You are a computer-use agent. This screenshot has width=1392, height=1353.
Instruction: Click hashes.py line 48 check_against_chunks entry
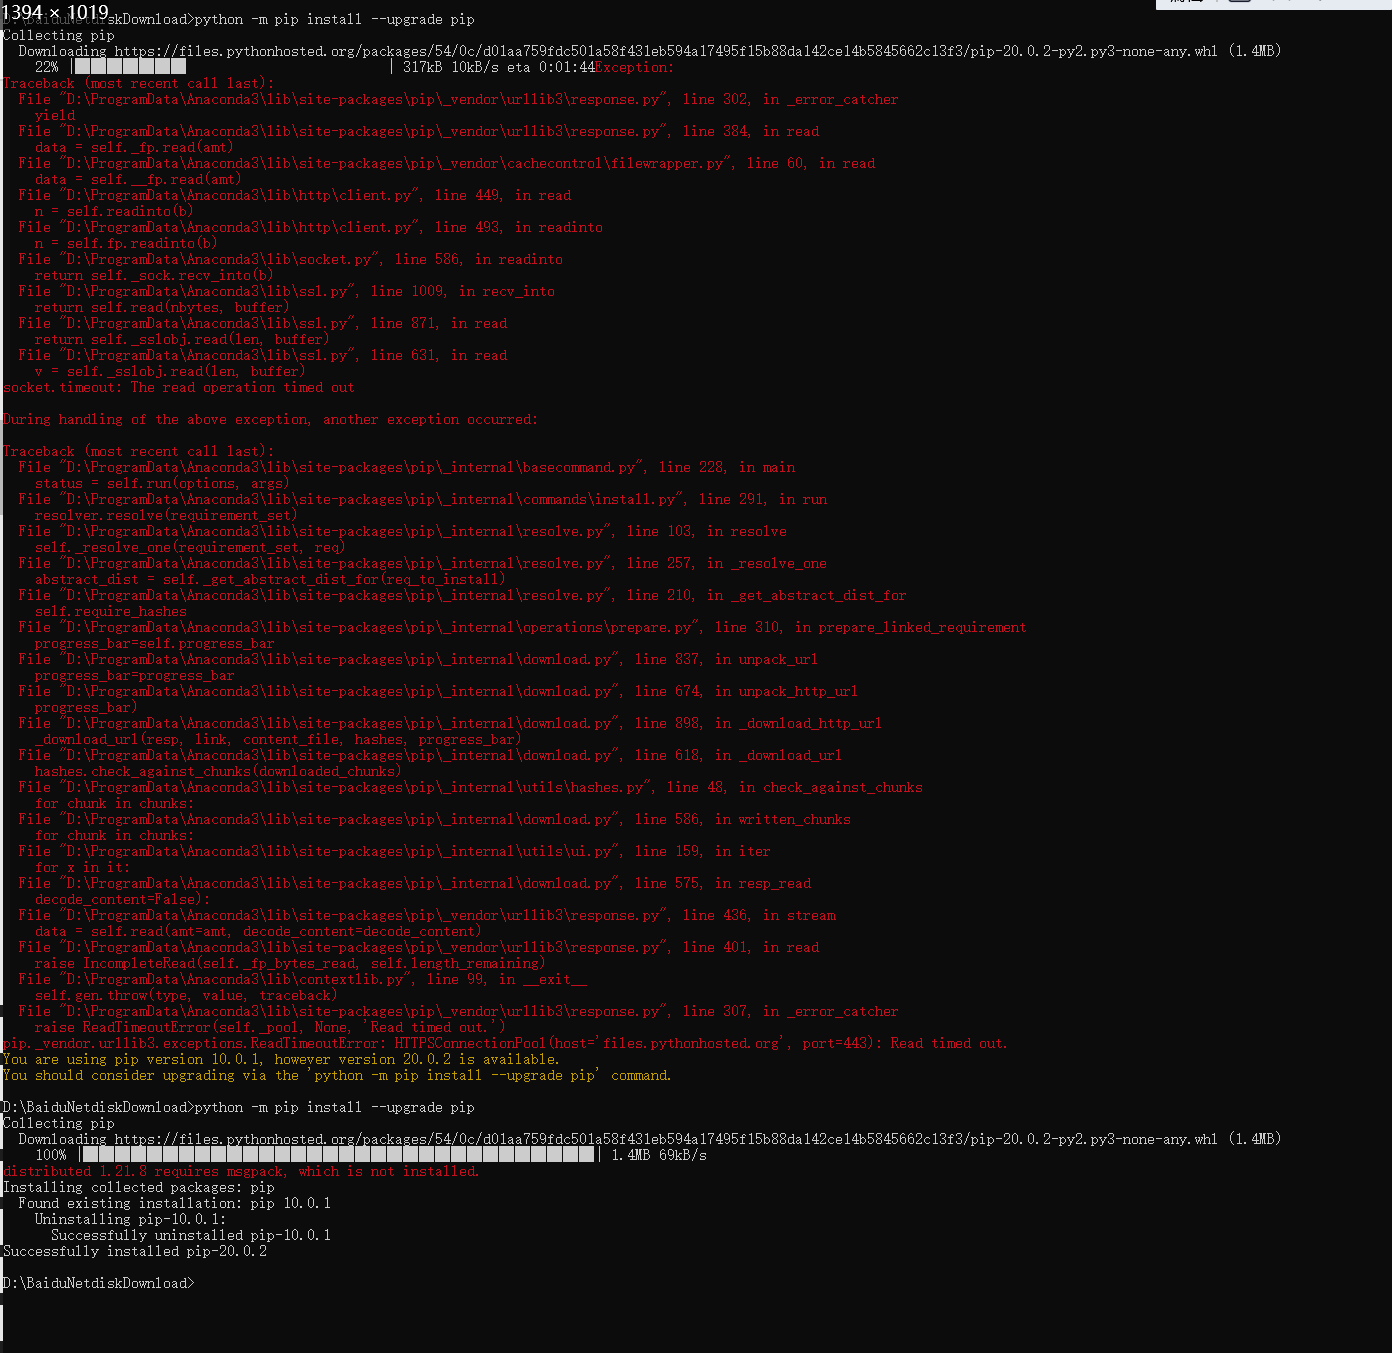(x=470, y=787)
